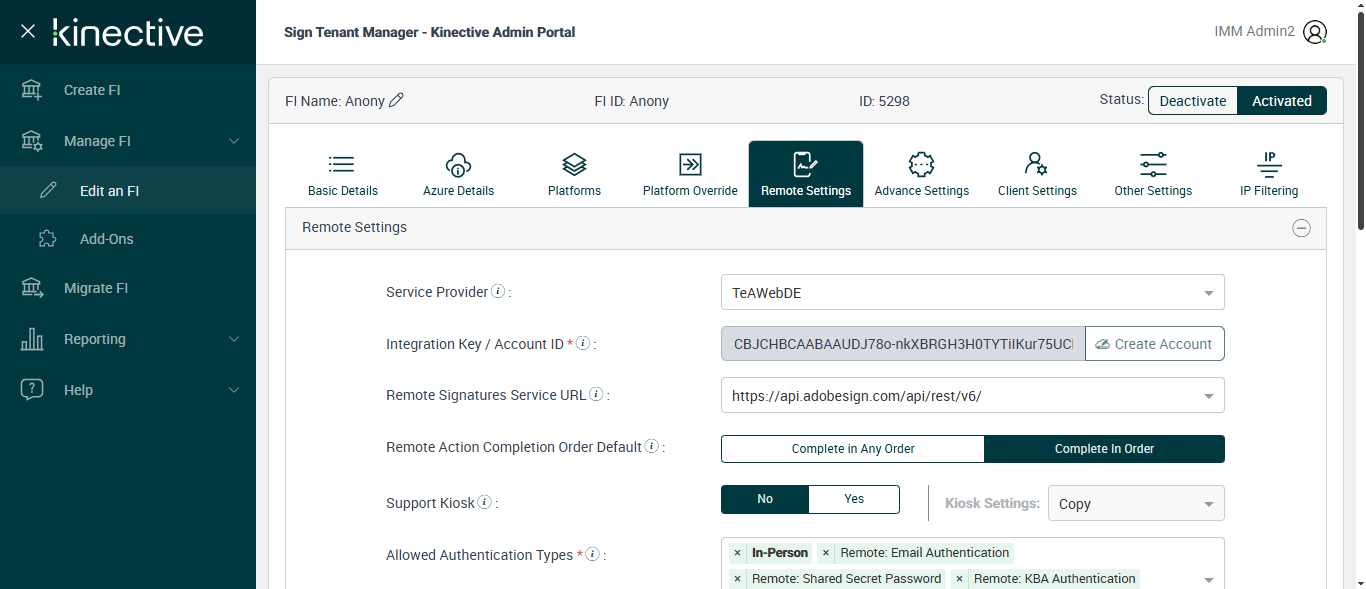Open the Azure Details cloud icon tab

pyautogui.click(x=458, y=174)
